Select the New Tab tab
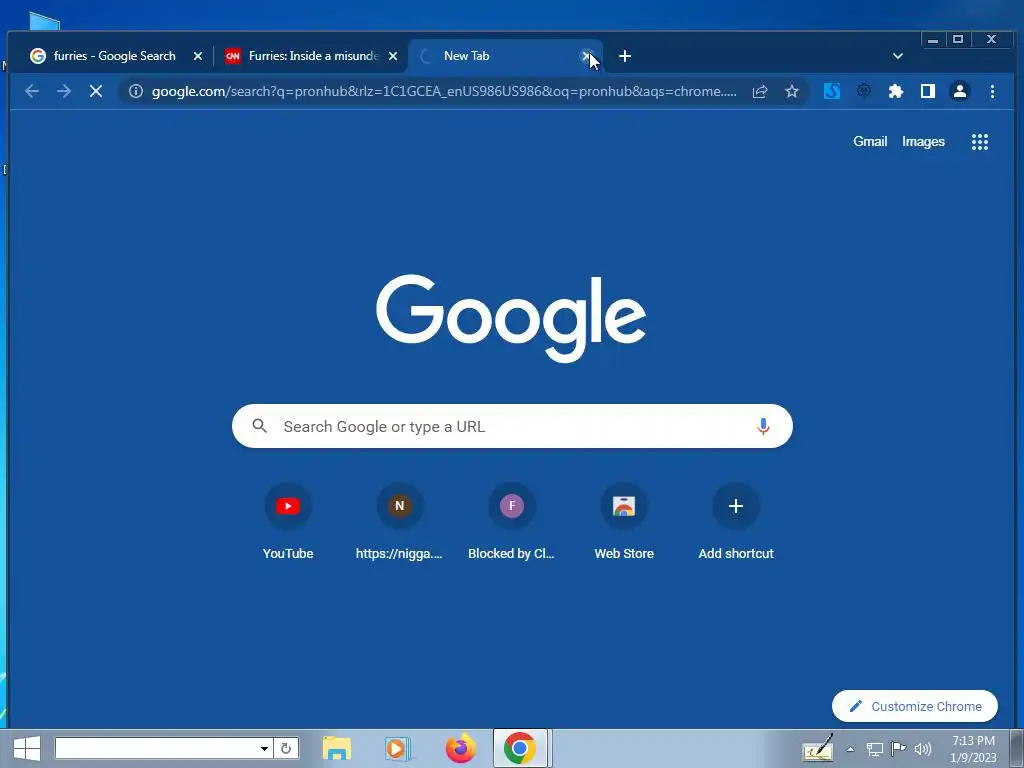The width and height of the screenshot is (1024, 768). (505, 56)
